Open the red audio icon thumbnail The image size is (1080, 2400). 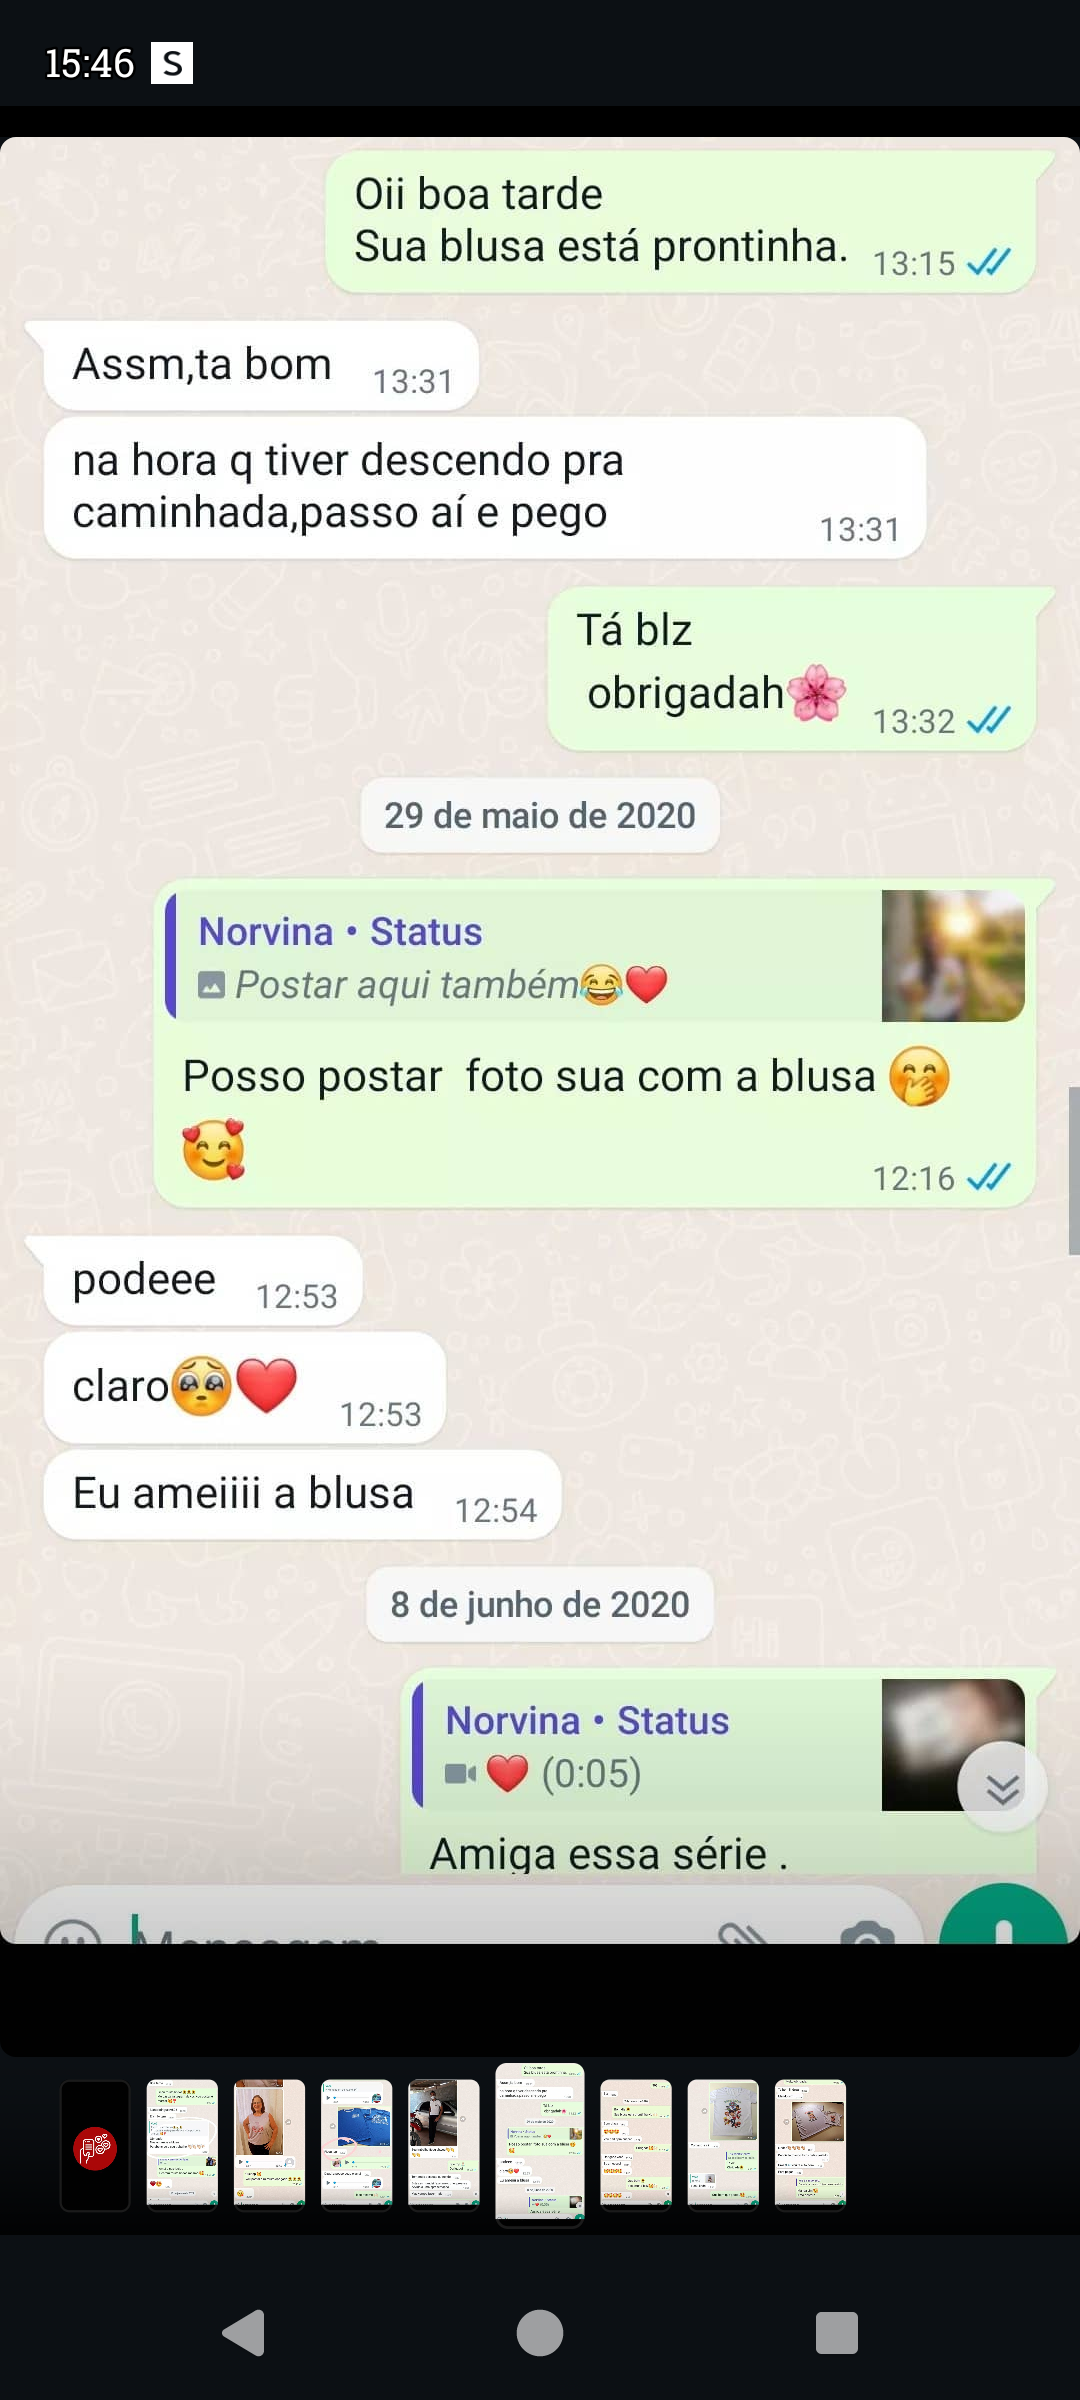click(95, 2145)
